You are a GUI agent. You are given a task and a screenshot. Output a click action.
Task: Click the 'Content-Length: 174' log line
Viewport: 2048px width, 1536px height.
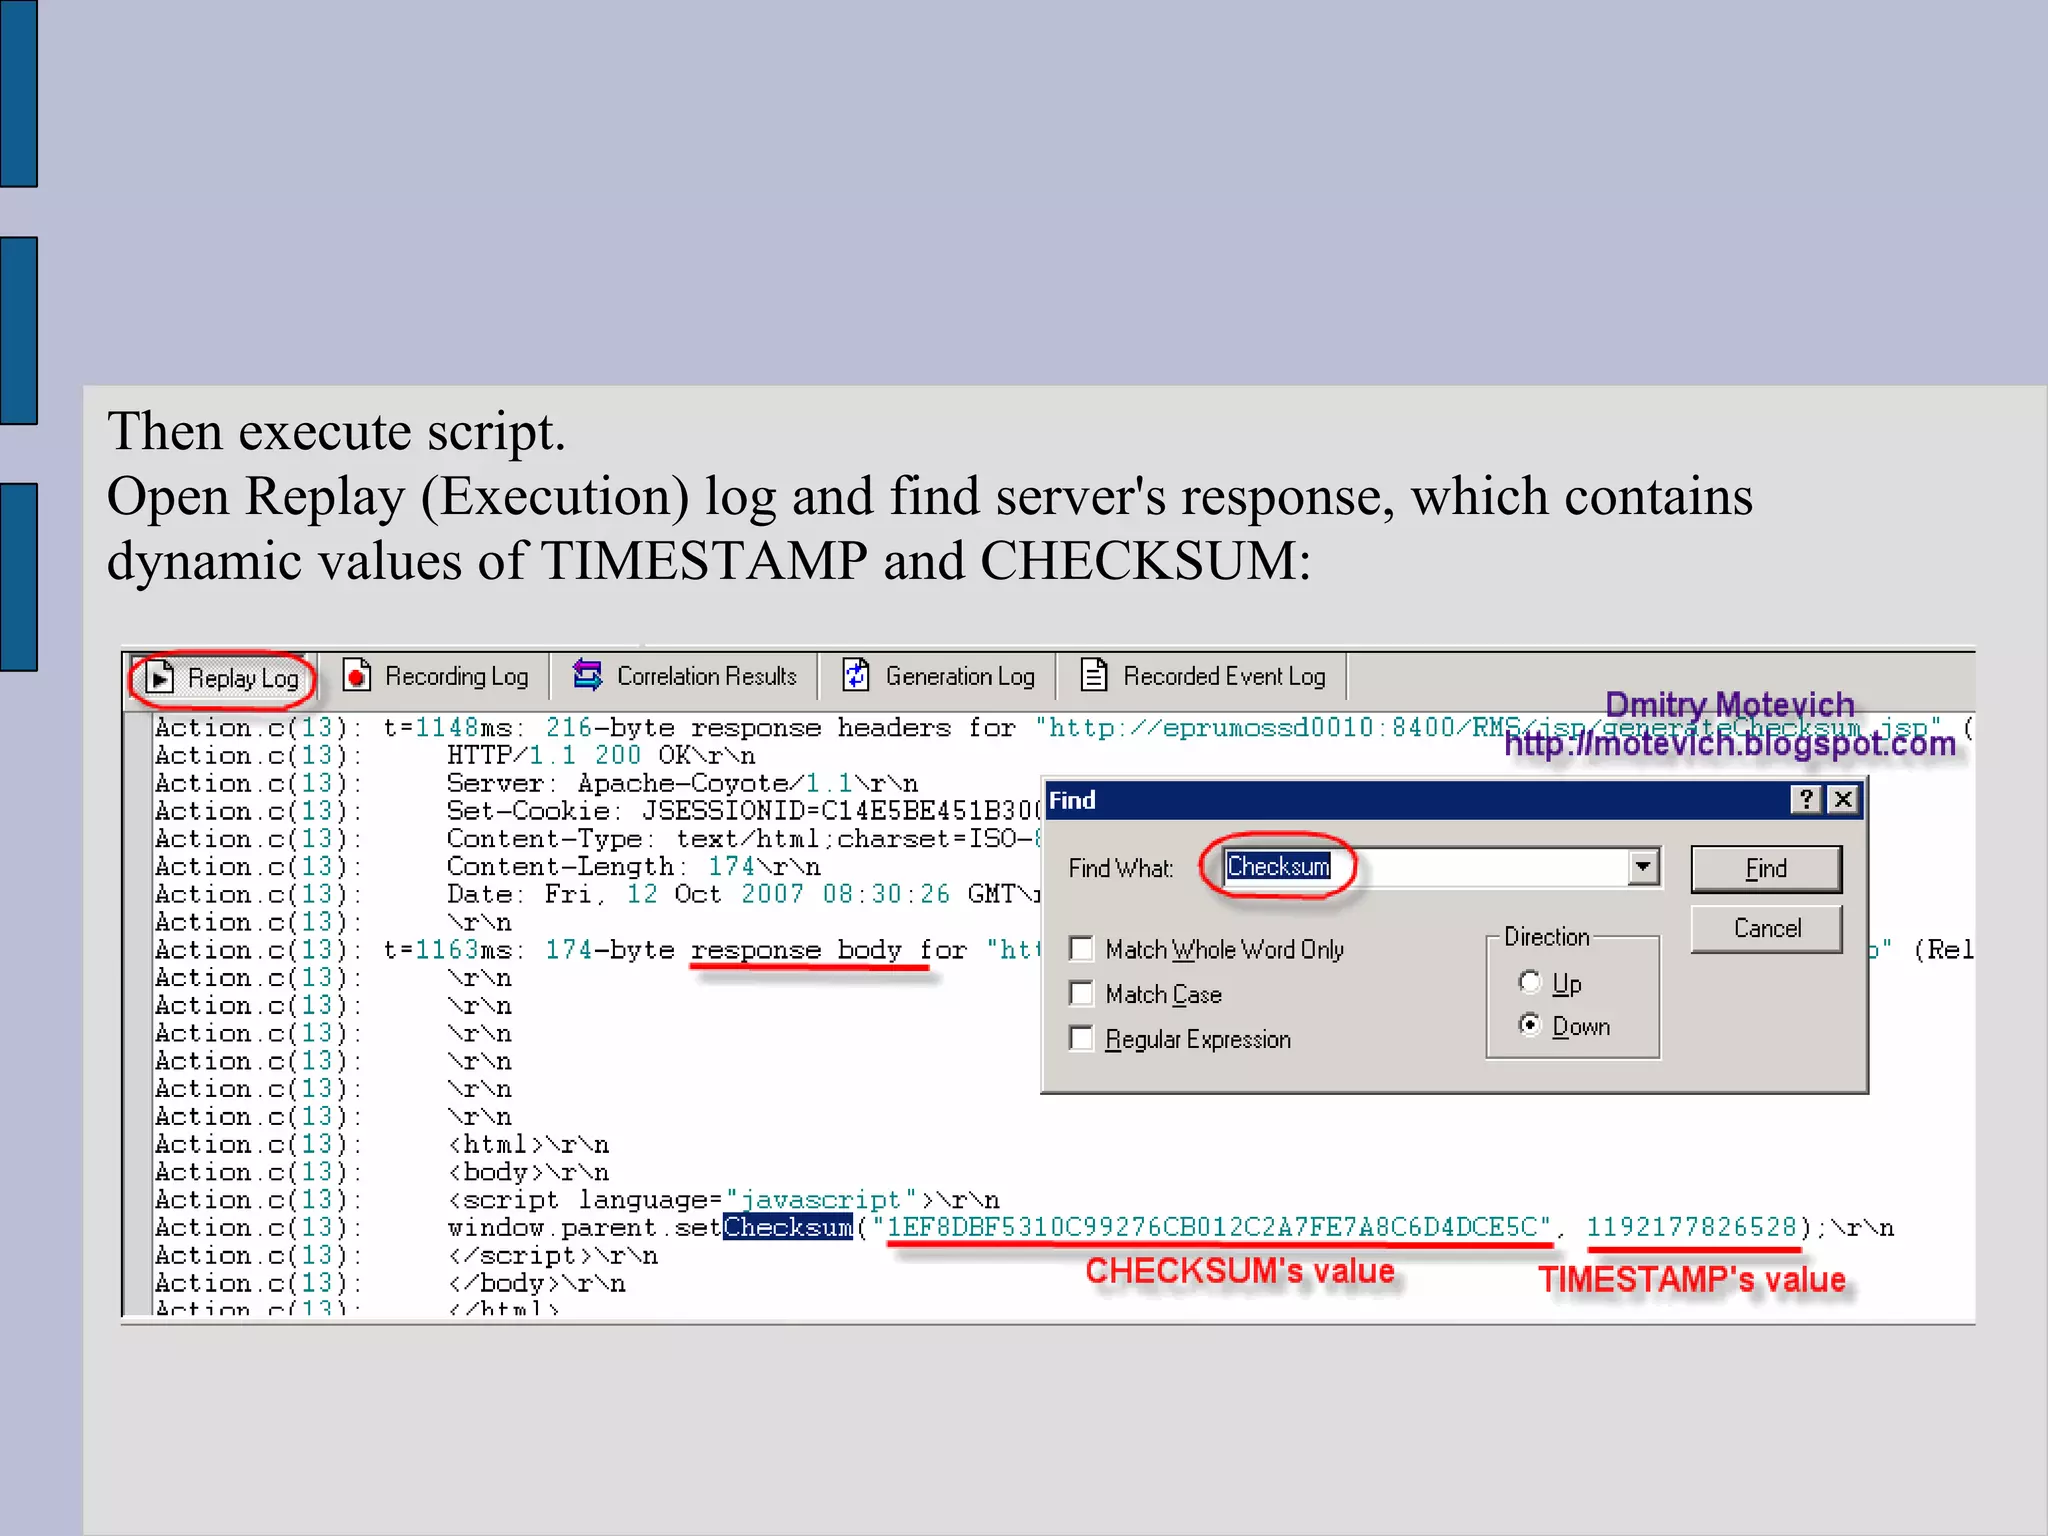(x=633, y=867)
